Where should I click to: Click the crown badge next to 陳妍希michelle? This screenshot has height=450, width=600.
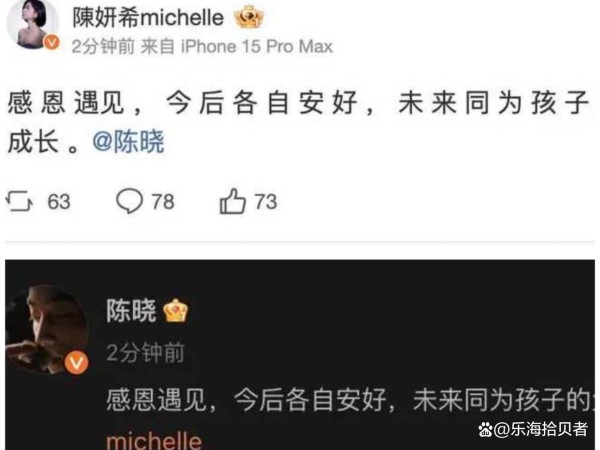click(249, 17)
